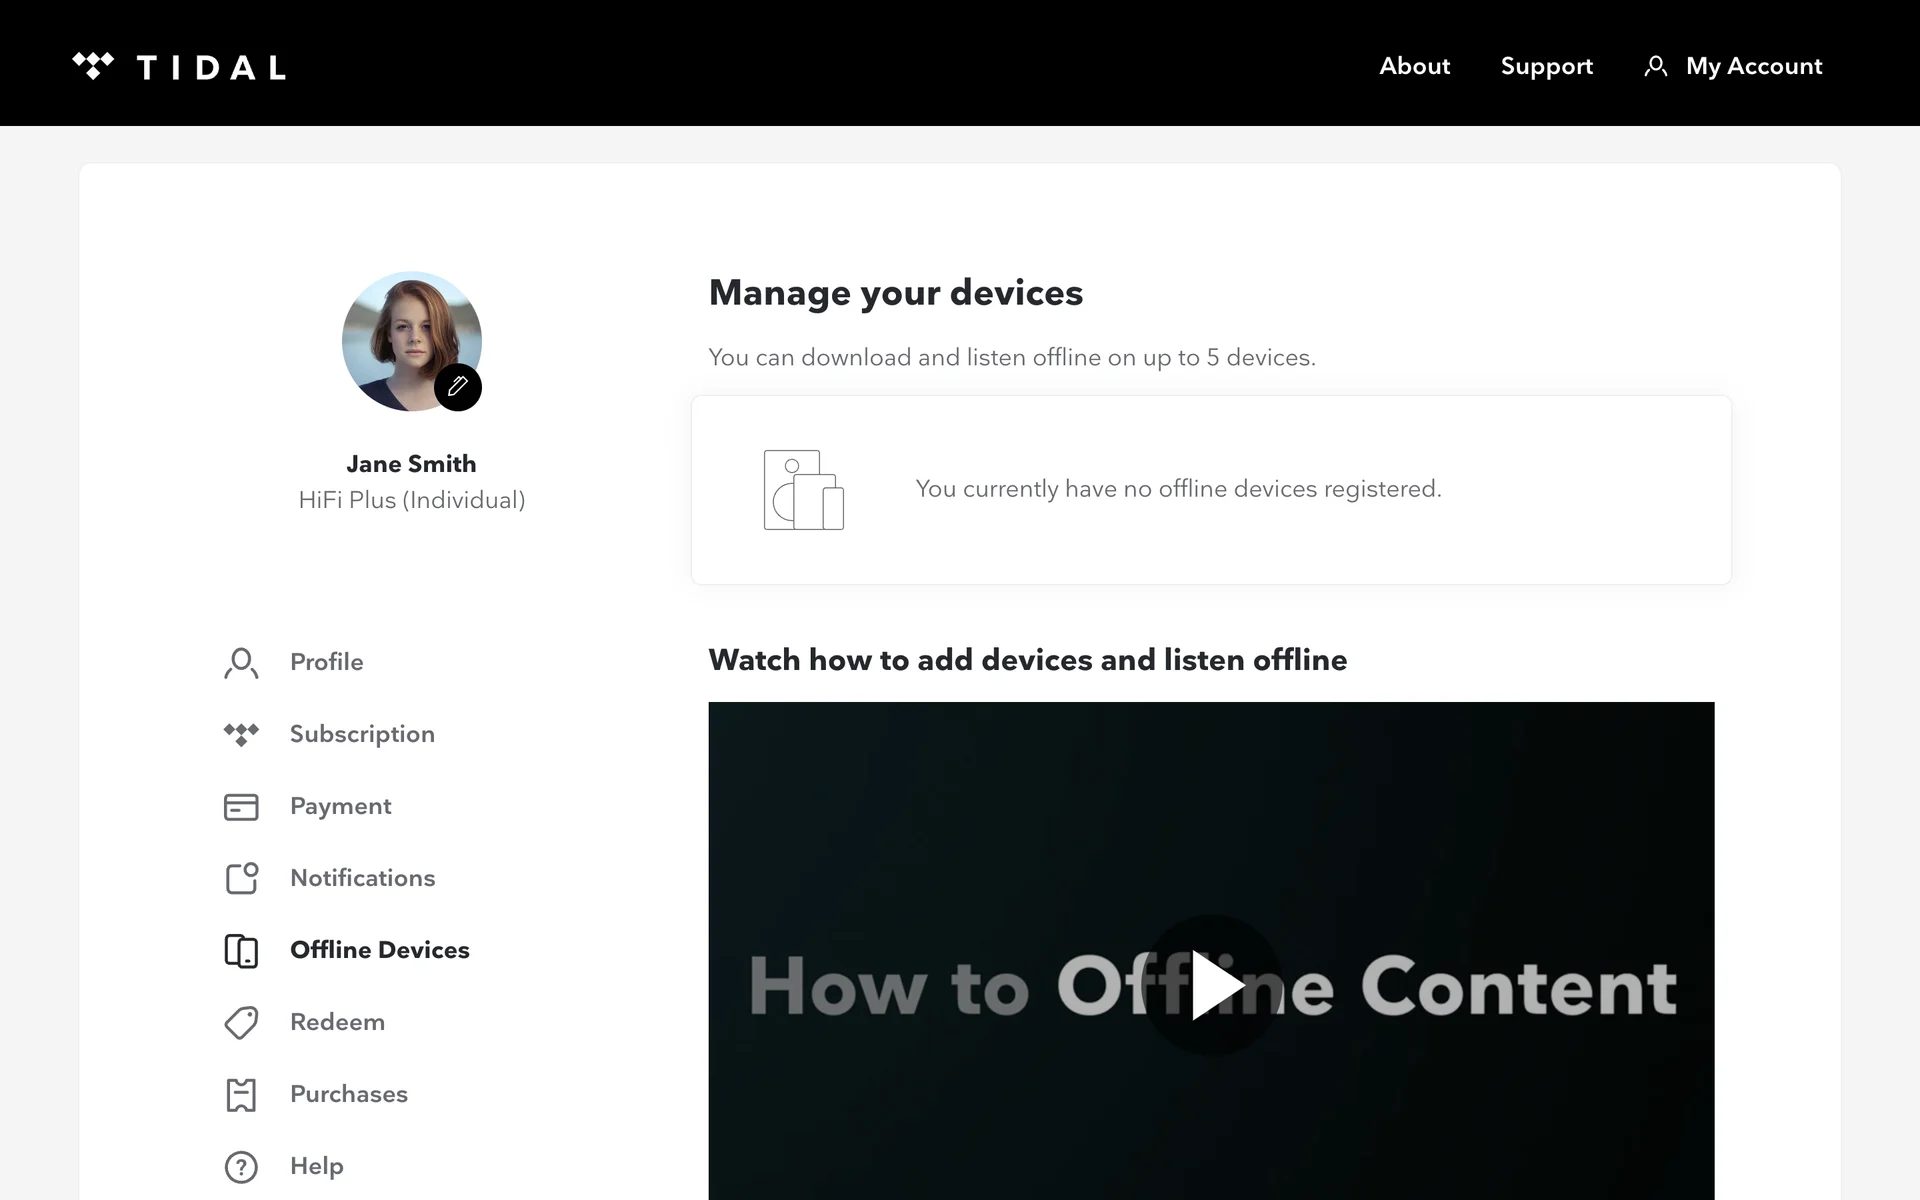
Task: Click the edit pencil on profile photo
Action: coord(458,387)
